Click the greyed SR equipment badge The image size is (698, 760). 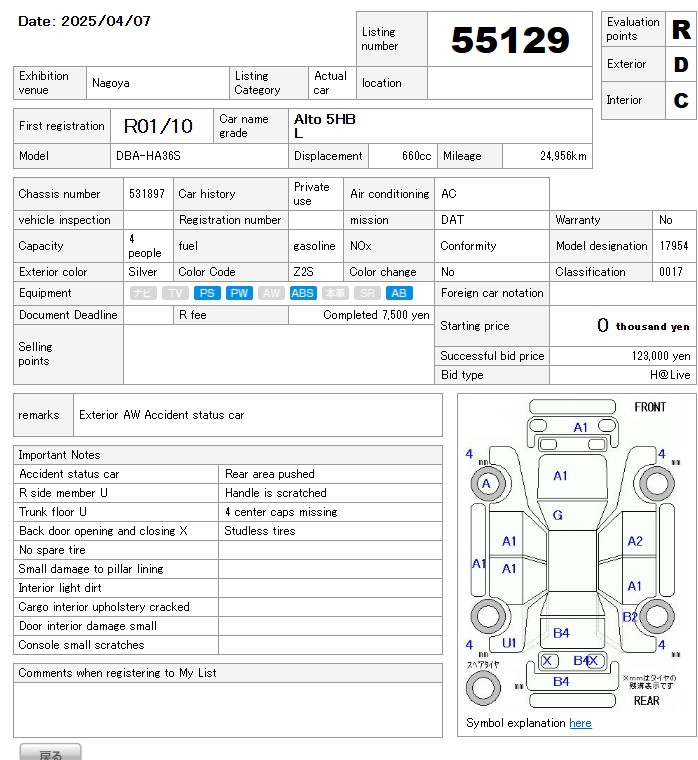coord(367,293)
